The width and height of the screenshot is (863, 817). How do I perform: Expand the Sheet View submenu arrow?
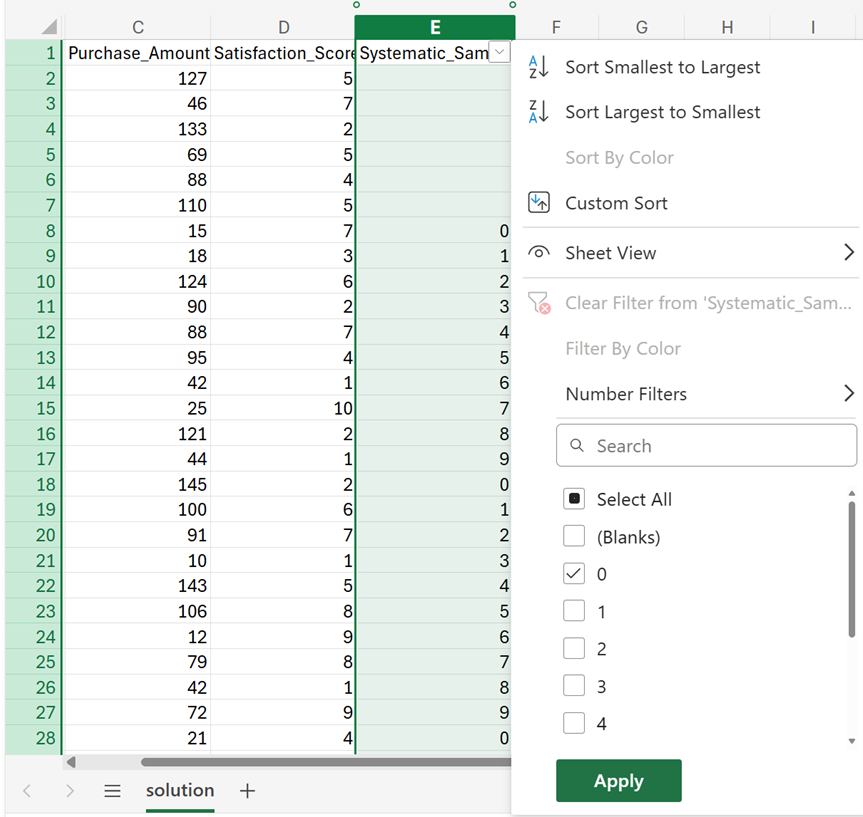[x=848, y=253]
